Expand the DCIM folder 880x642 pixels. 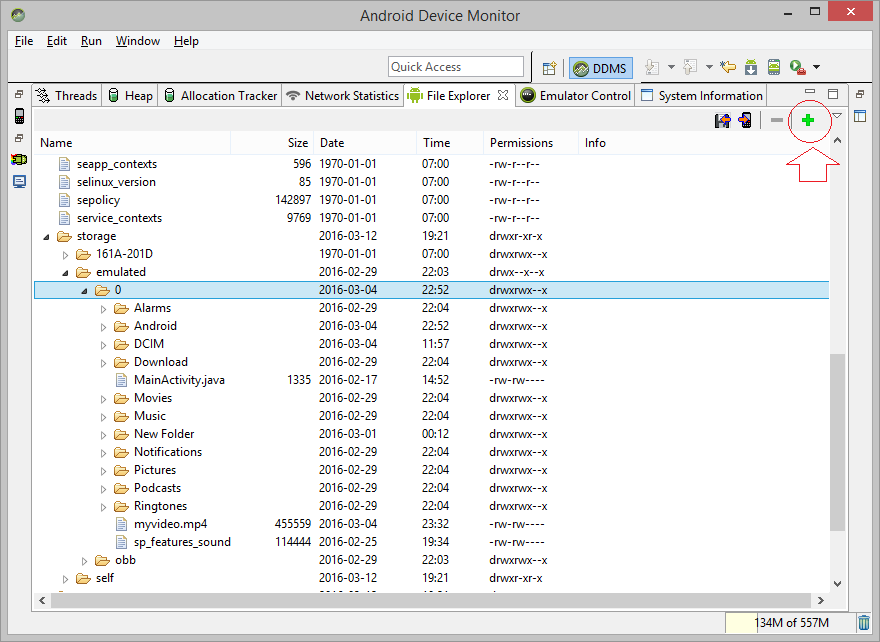pyautogui.click(x=104, y=345)
